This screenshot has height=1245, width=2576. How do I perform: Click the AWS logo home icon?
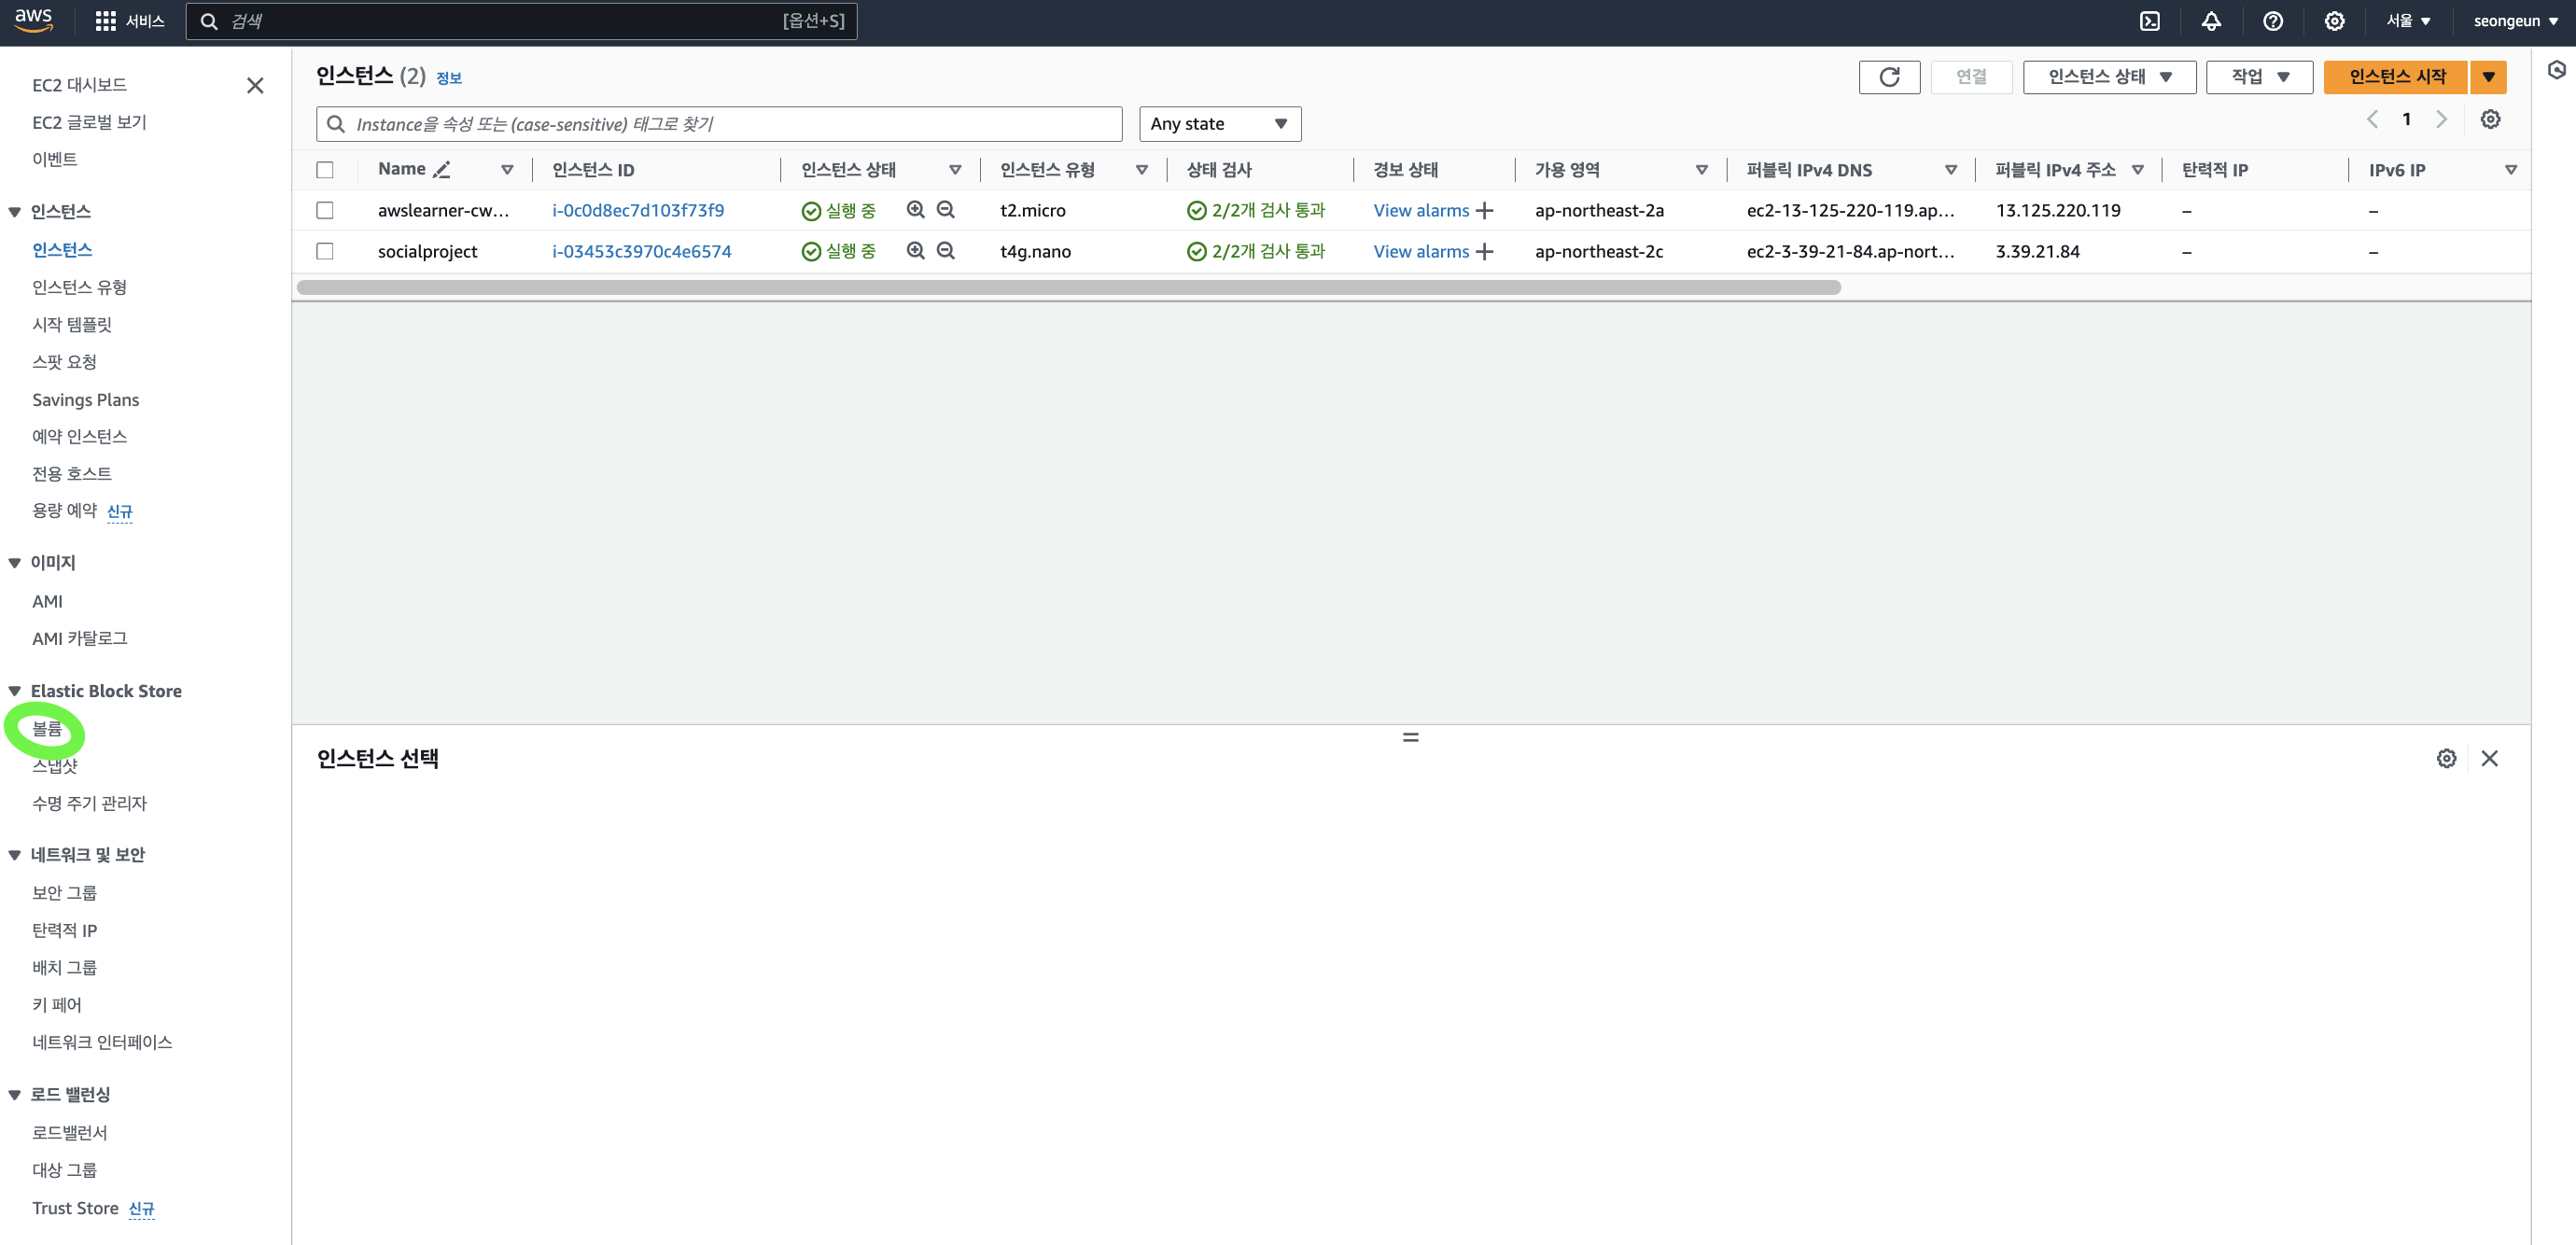coord(33,21)
